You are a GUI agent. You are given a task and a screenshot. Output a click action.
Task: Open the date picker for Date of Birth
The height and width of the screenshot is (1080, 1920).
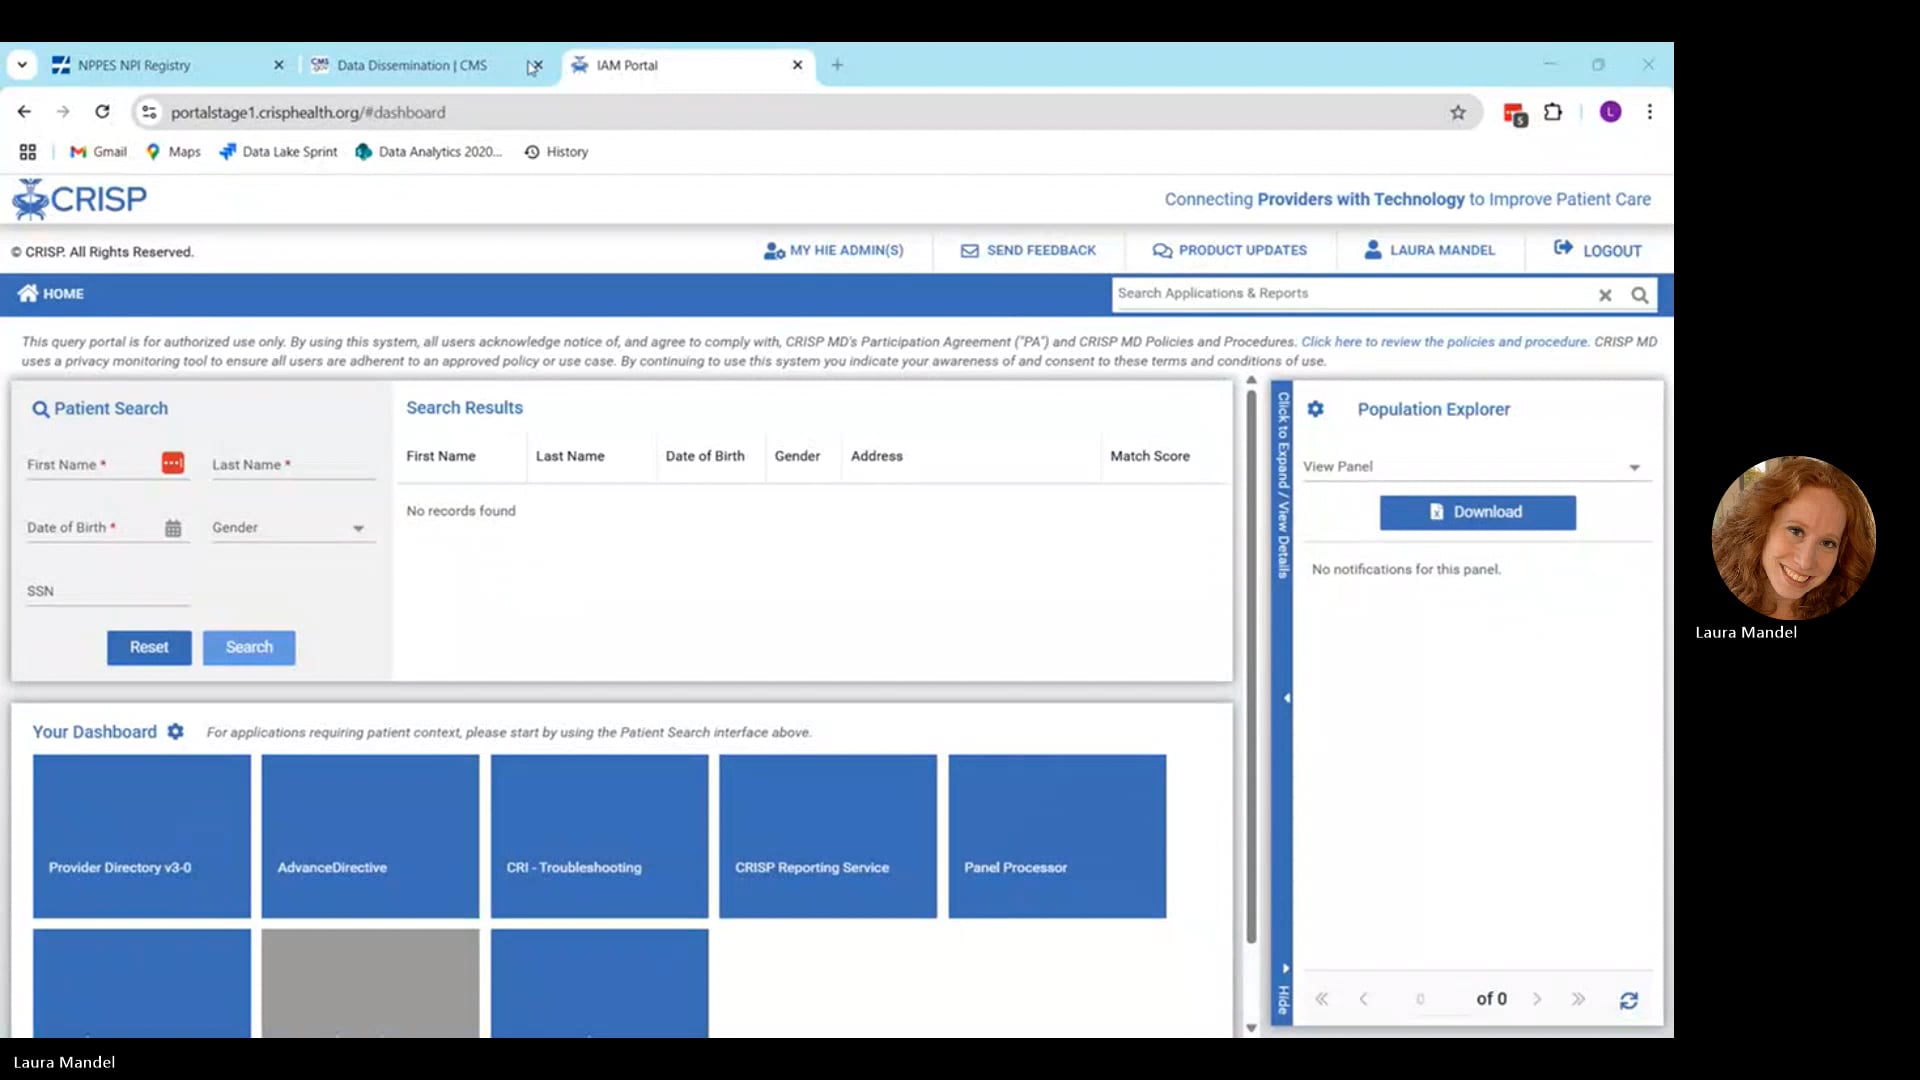(x=173, y=527)
